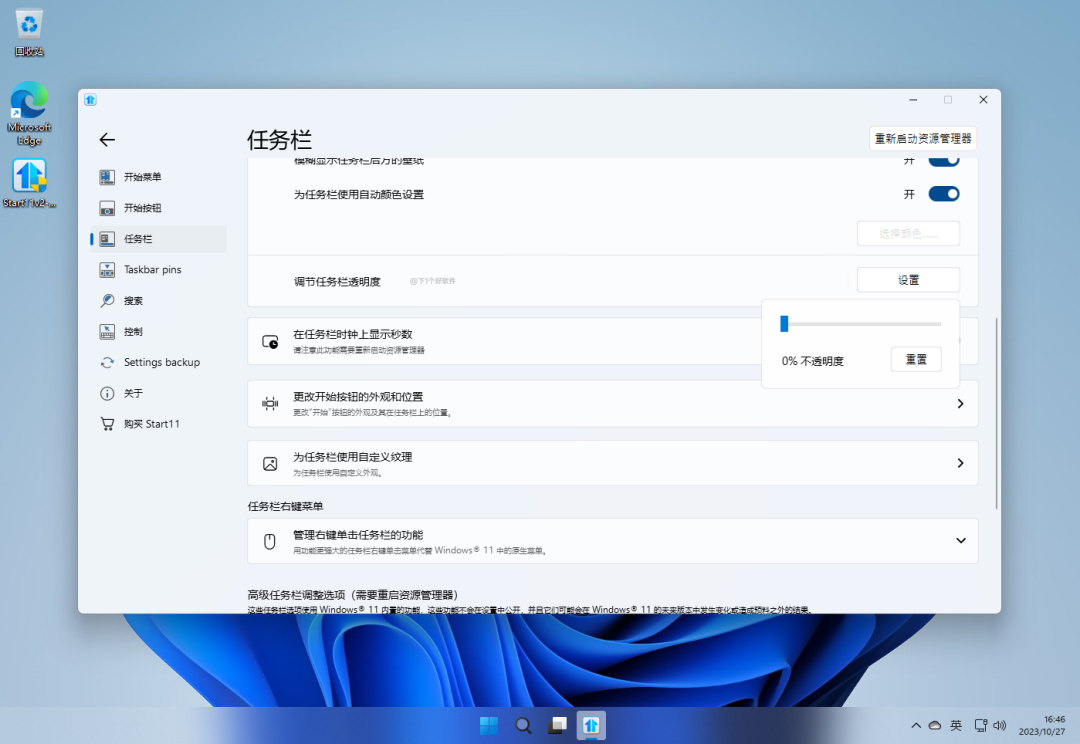1080x744 pixels.
Task: Open Microsoft Edge desktop shortcut
Action: coord(29,114)
